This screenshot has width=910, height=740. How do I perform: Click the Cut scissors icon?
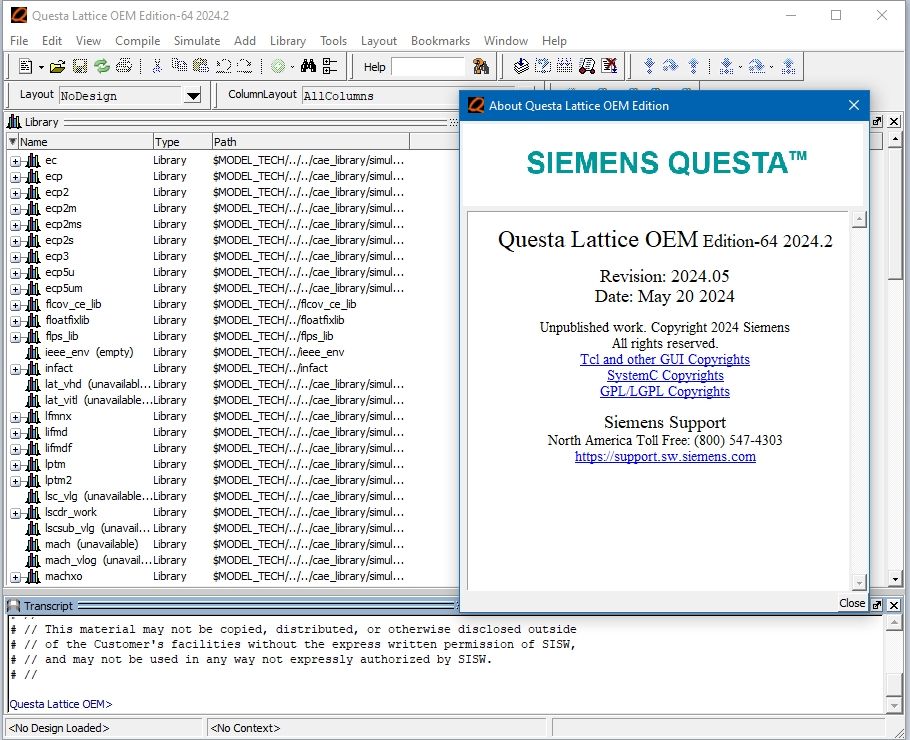[157, 66]
